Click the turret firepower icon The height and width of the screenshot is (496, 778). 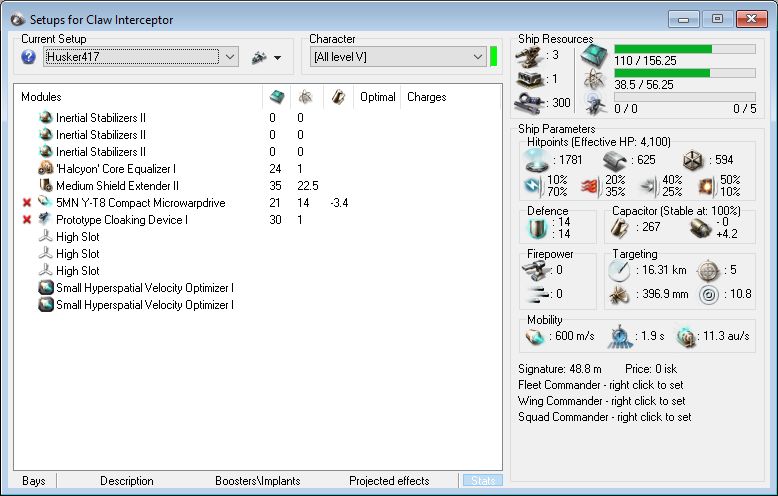(536, 271)
